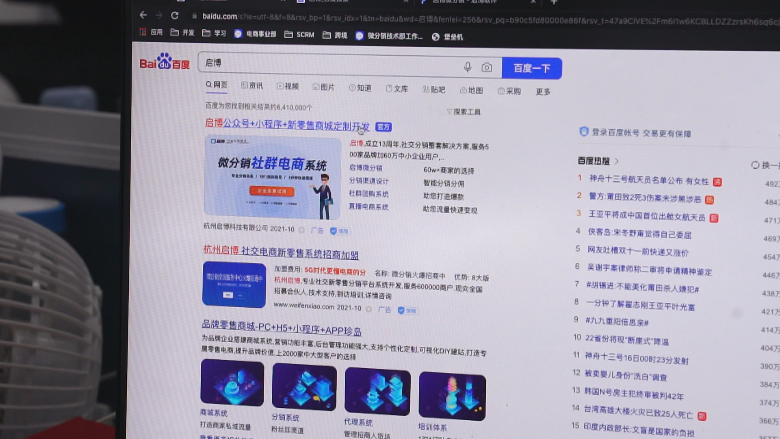The image size is (780, 439).
Task: Open the 应用 apps bookmark
Action: tap(151, 32)
